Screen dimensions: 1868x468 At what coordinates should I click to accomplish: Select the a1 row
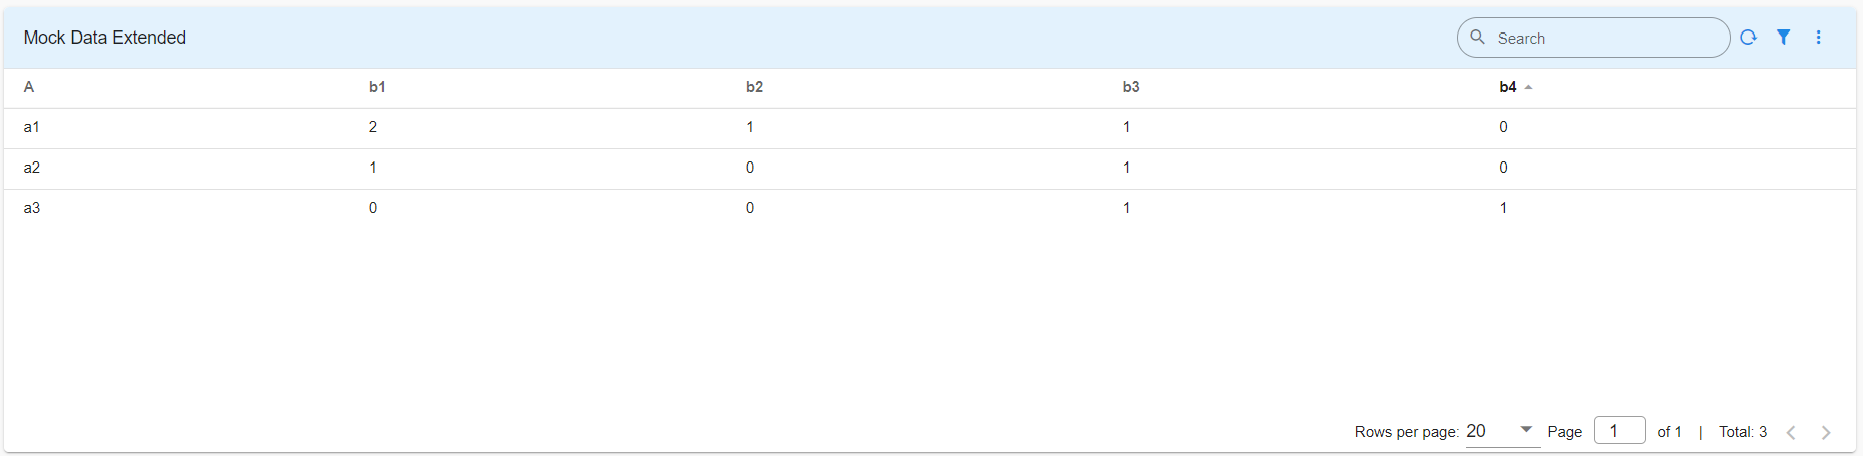[32, 128]
